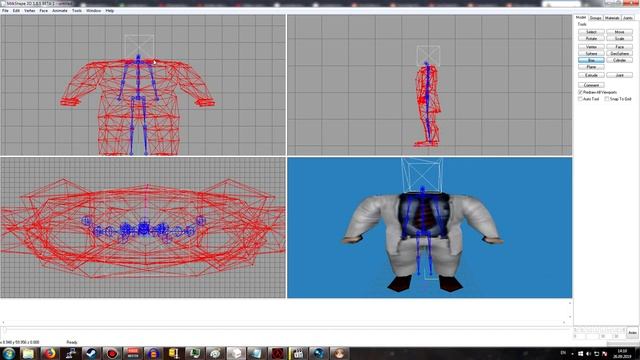Image resolution: width=640 pixels, height=360 pixels.
Task: Click the Comment button
Action: coord(591,85)
